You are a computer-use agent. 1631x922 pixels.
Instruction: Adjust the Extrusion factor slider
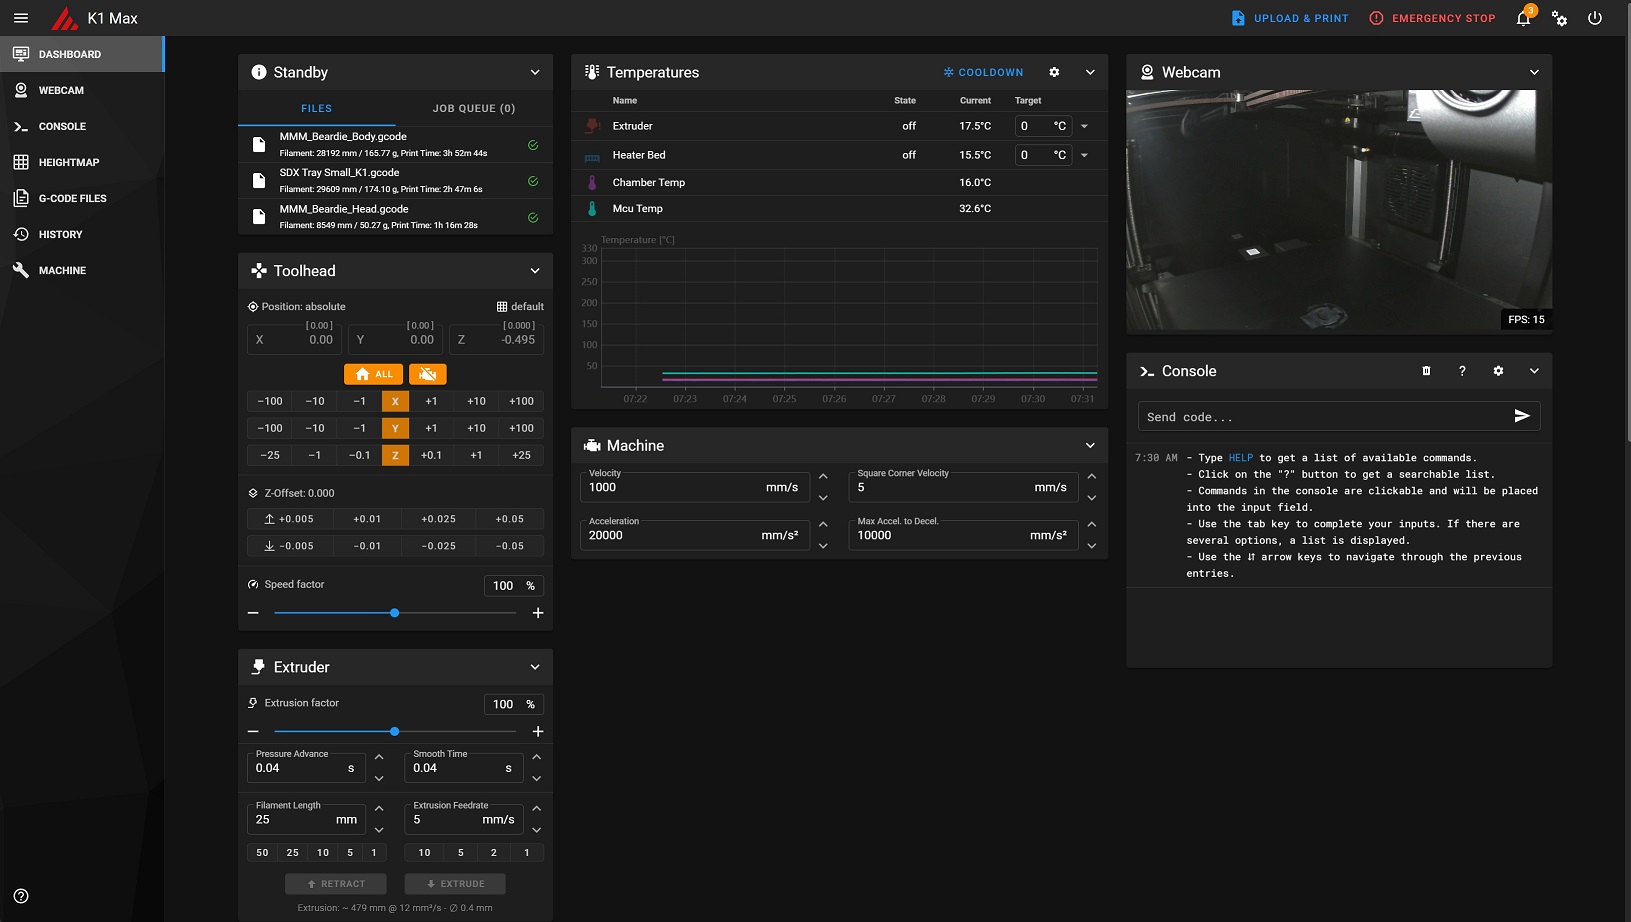click(x=396, y=731)
